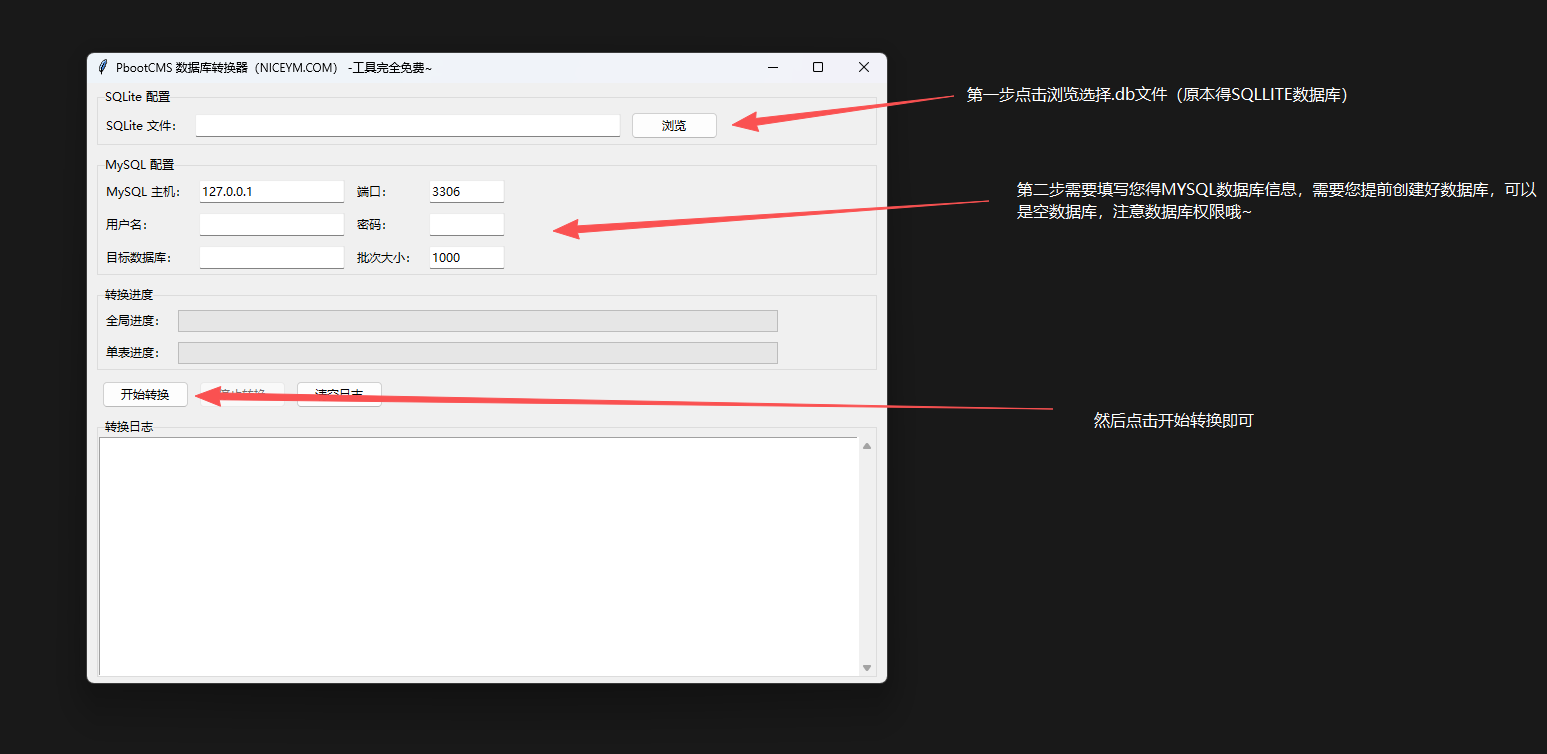Maximize the PbootCMS converter window
Viewport: 1547px width, 754px height.
[x=817, y=66]
